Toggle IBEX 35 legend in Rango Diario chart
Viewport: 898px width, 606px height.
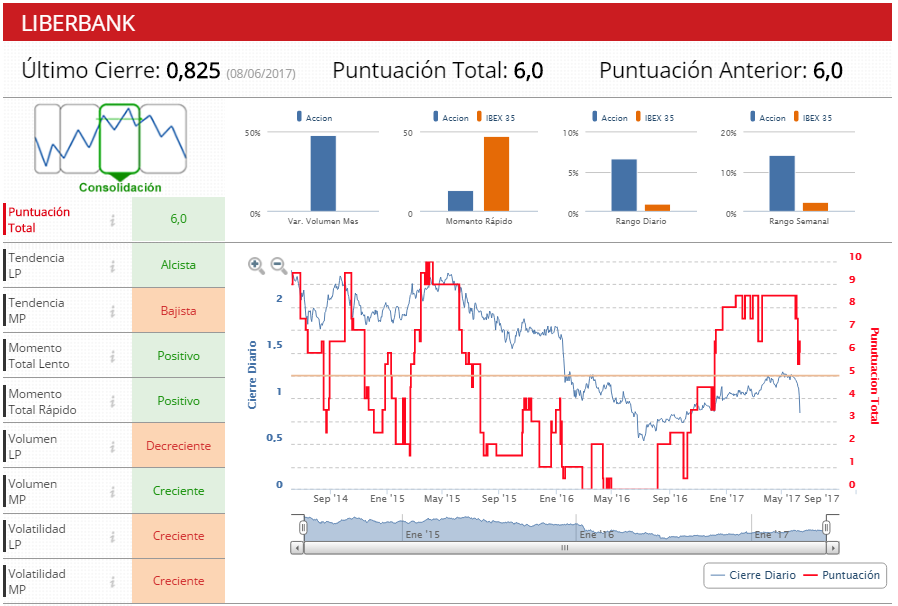(x=655, y=117)
